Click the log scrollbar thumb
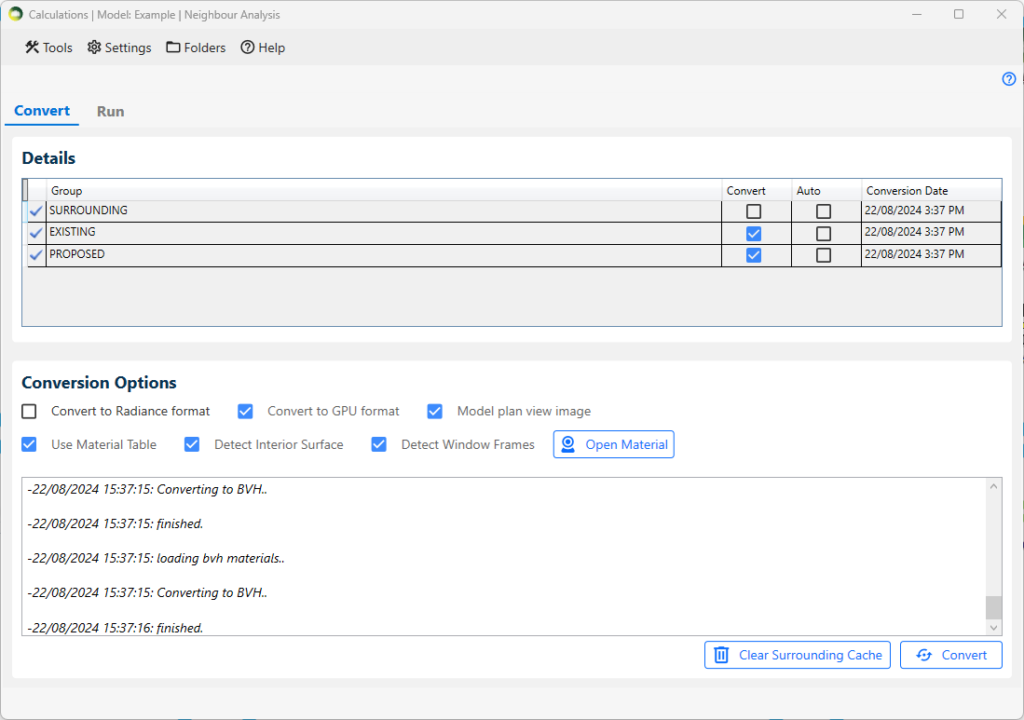Screen dimensions: 1024x720 click(x=993, y=607)
